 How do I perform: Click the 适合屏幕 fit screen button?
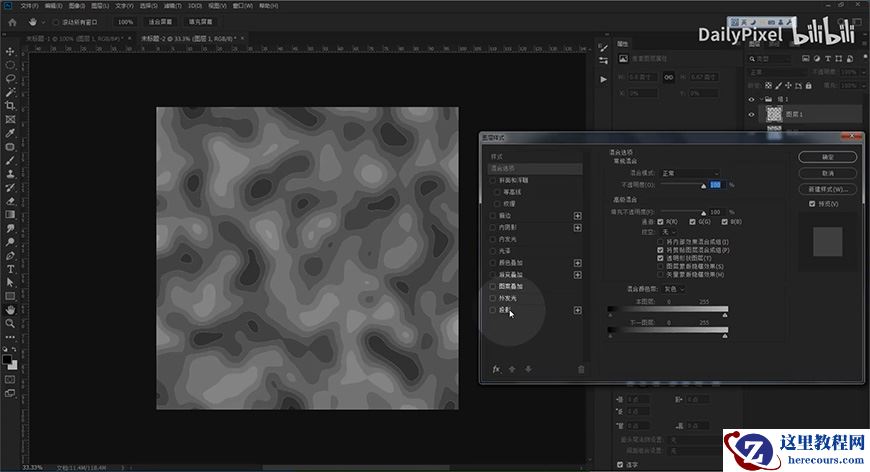pos(160,22)
